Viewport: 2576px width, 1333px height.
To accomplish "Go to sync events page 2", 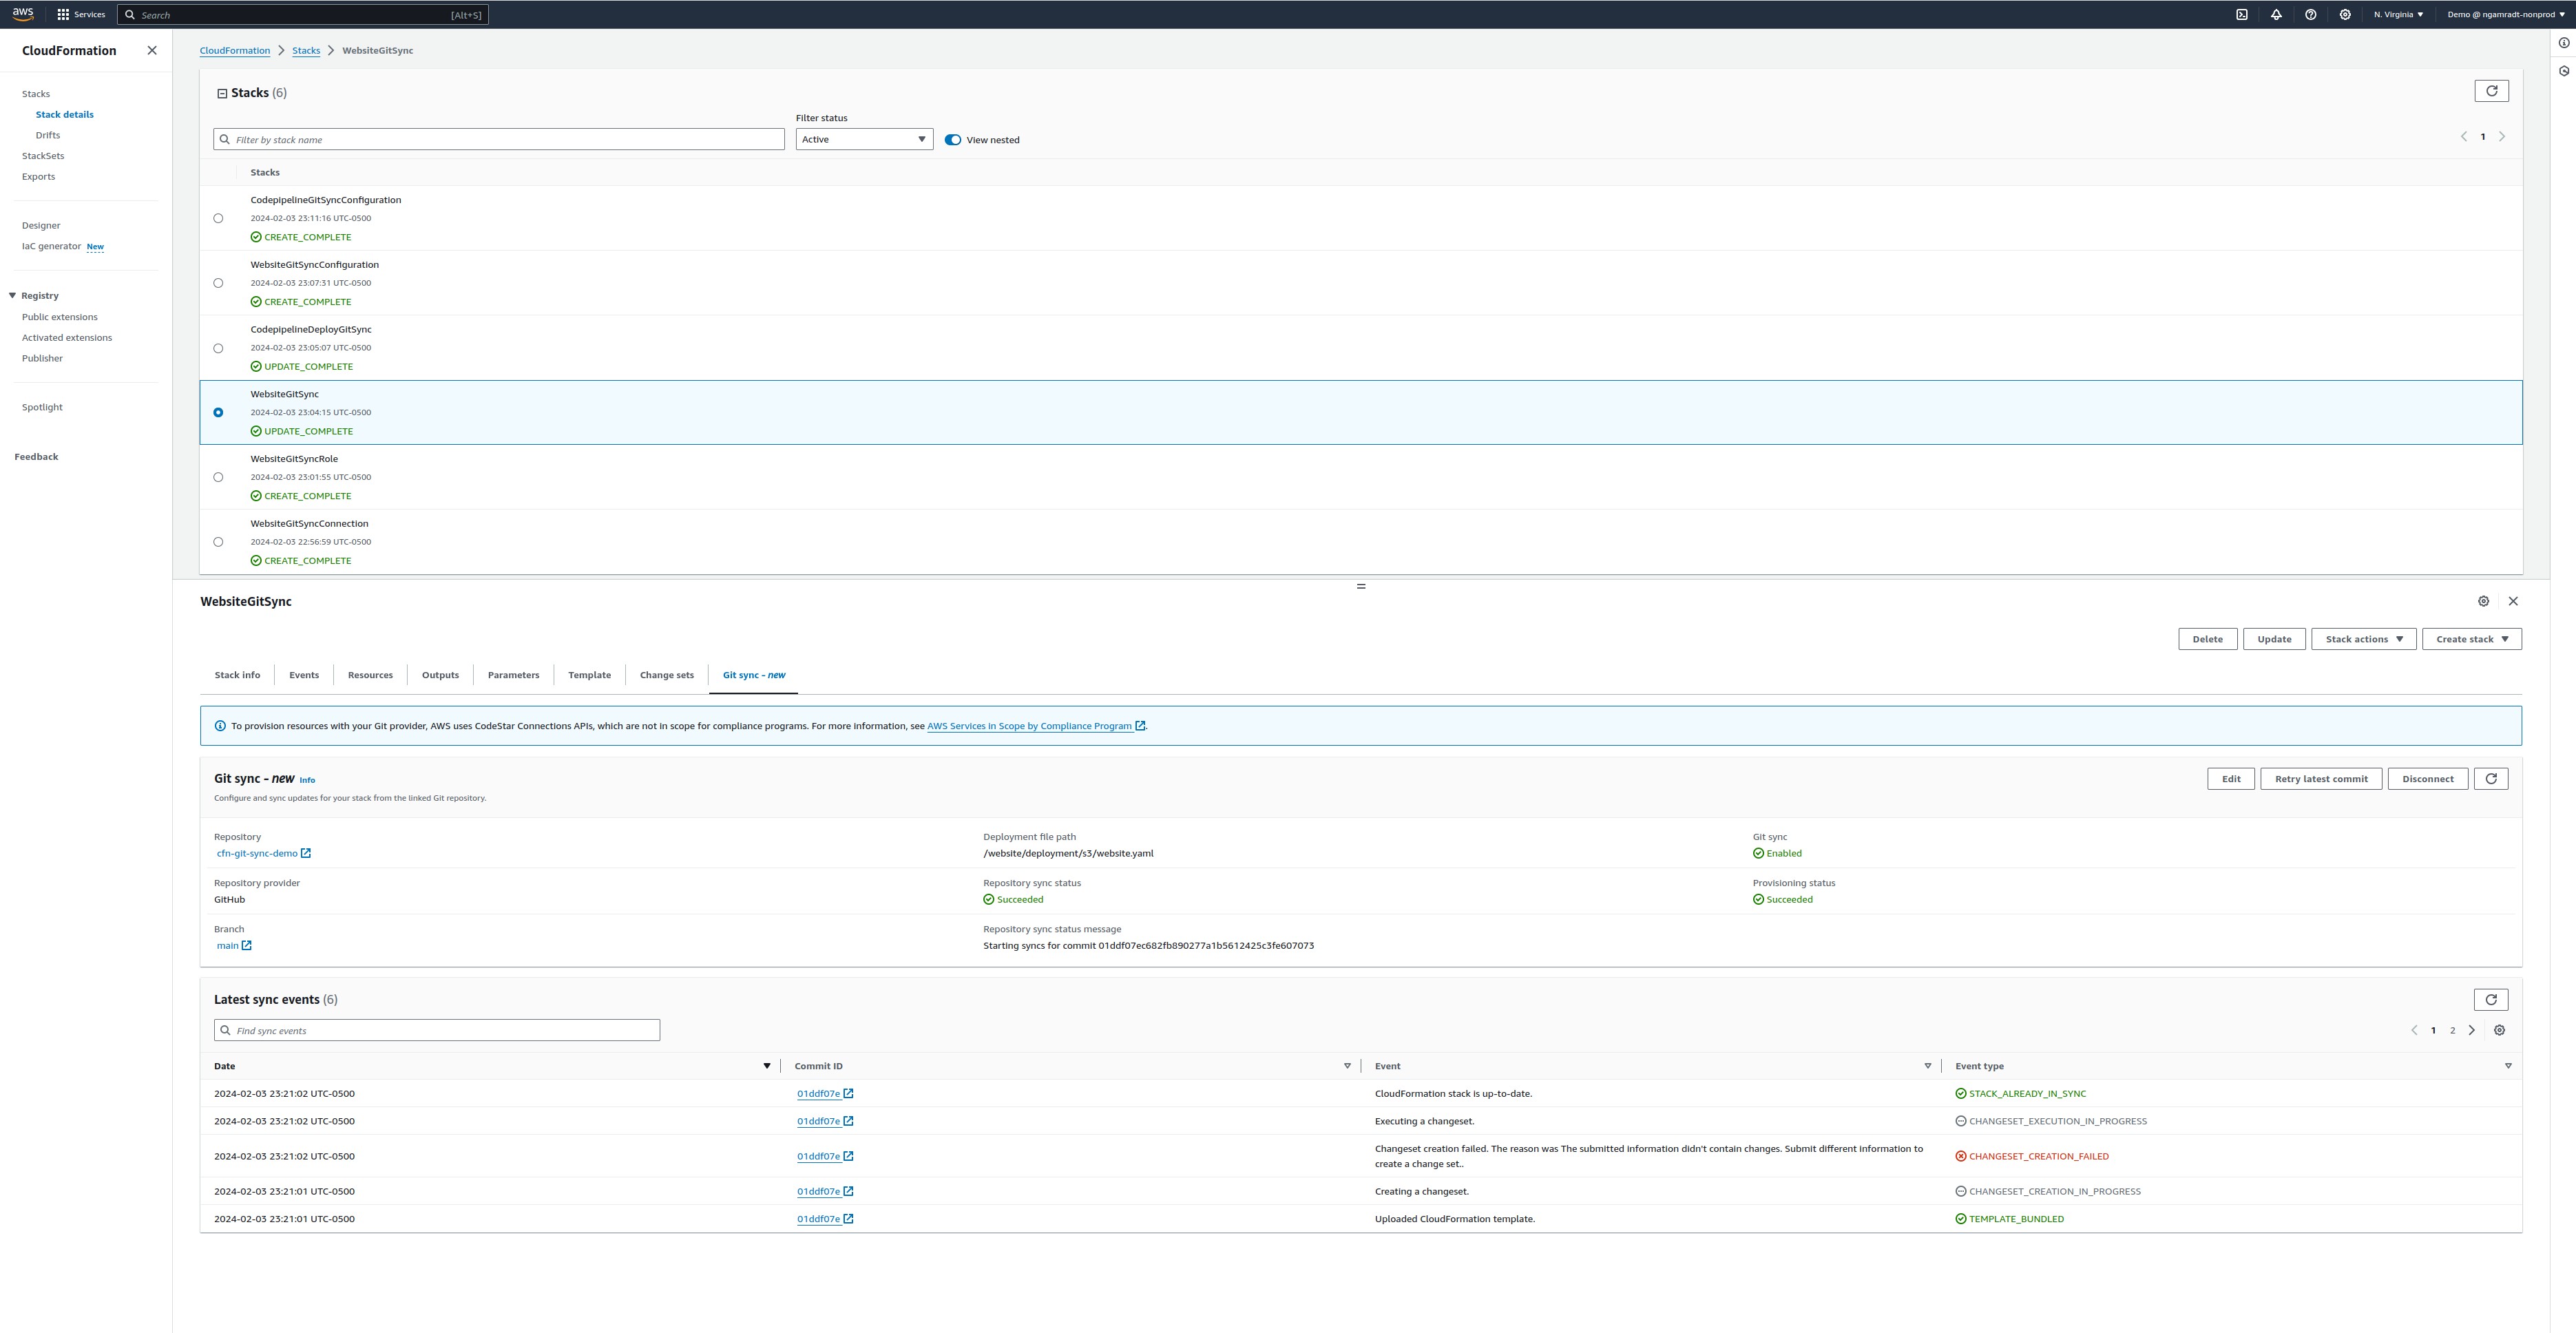I will [x=2452, y=1030].
